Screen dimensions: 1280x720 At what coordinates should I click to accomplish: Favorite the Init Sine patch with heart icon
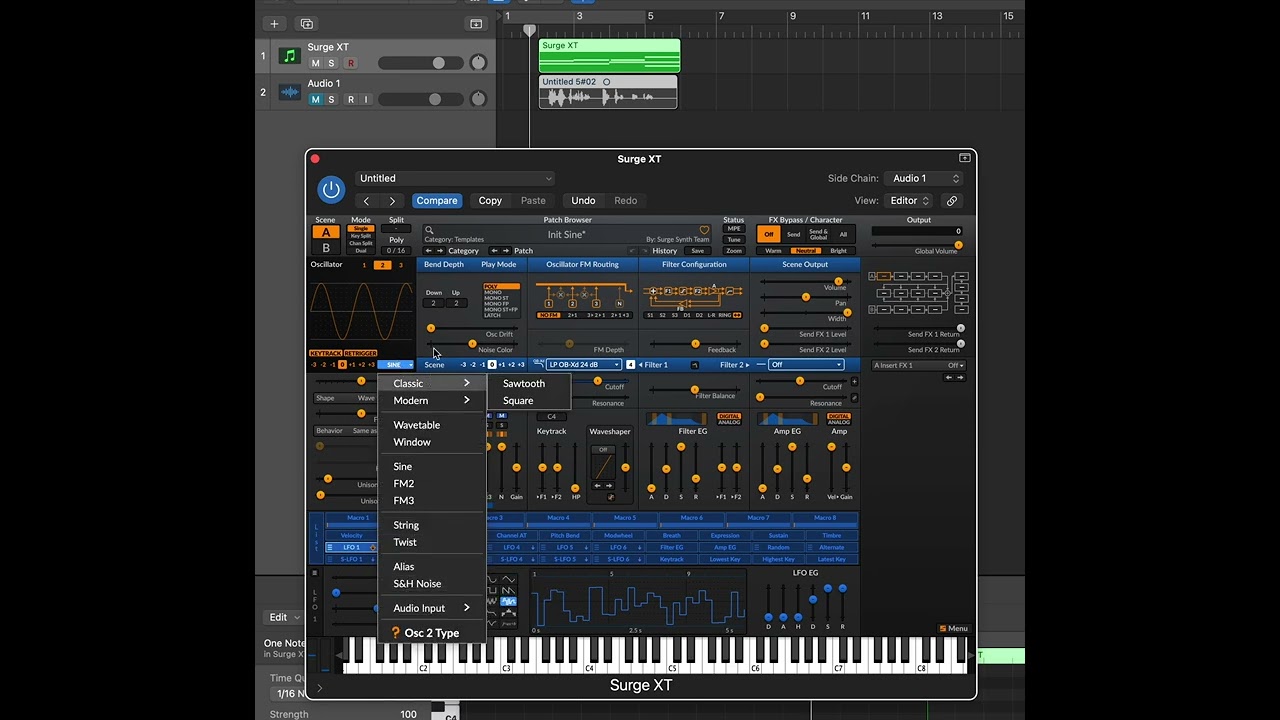pos(704,230)
